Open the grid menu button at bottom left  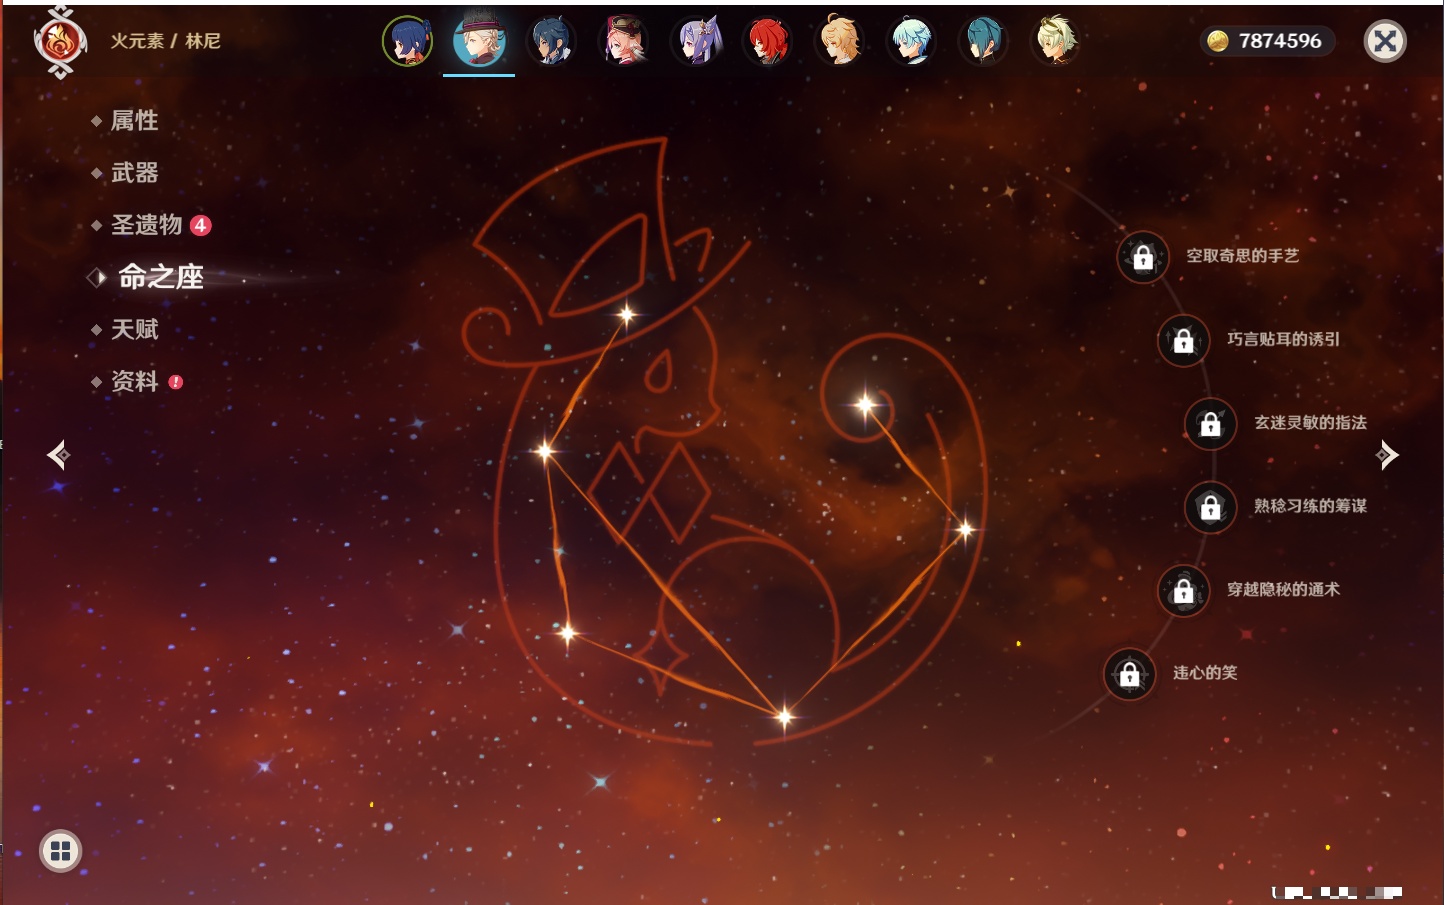pos(60,851)
